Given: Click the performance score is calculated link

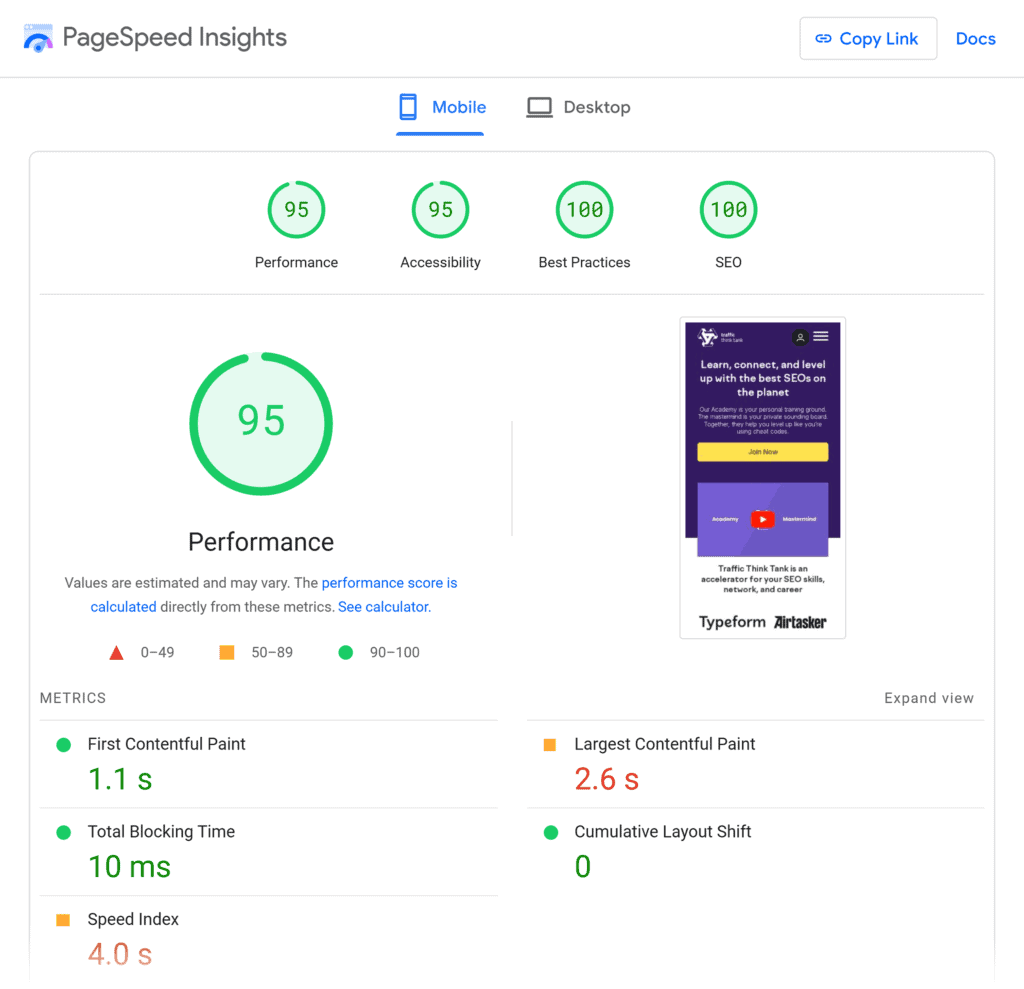Looking at the screenshot, I should [x=389, y=583].
